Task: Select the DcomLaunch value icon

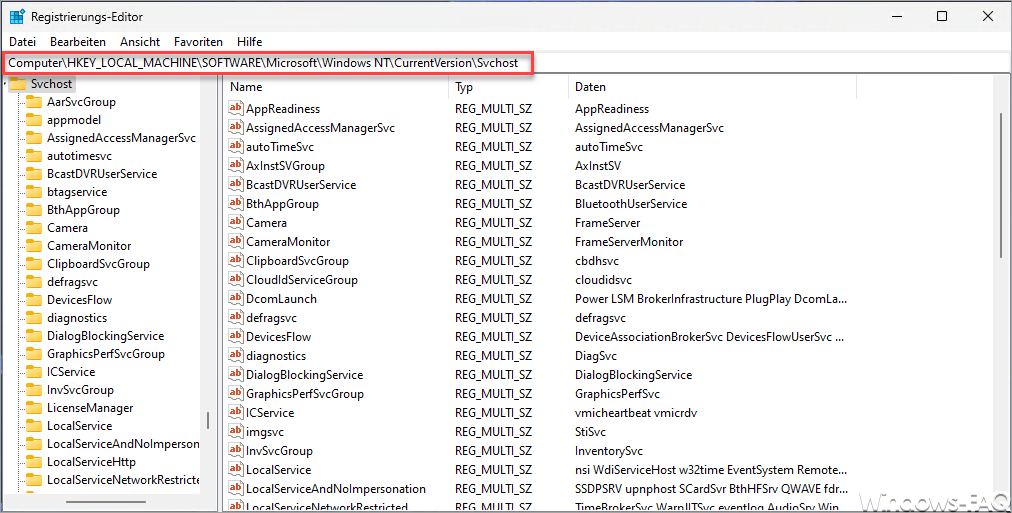Action: click(236, 299)
